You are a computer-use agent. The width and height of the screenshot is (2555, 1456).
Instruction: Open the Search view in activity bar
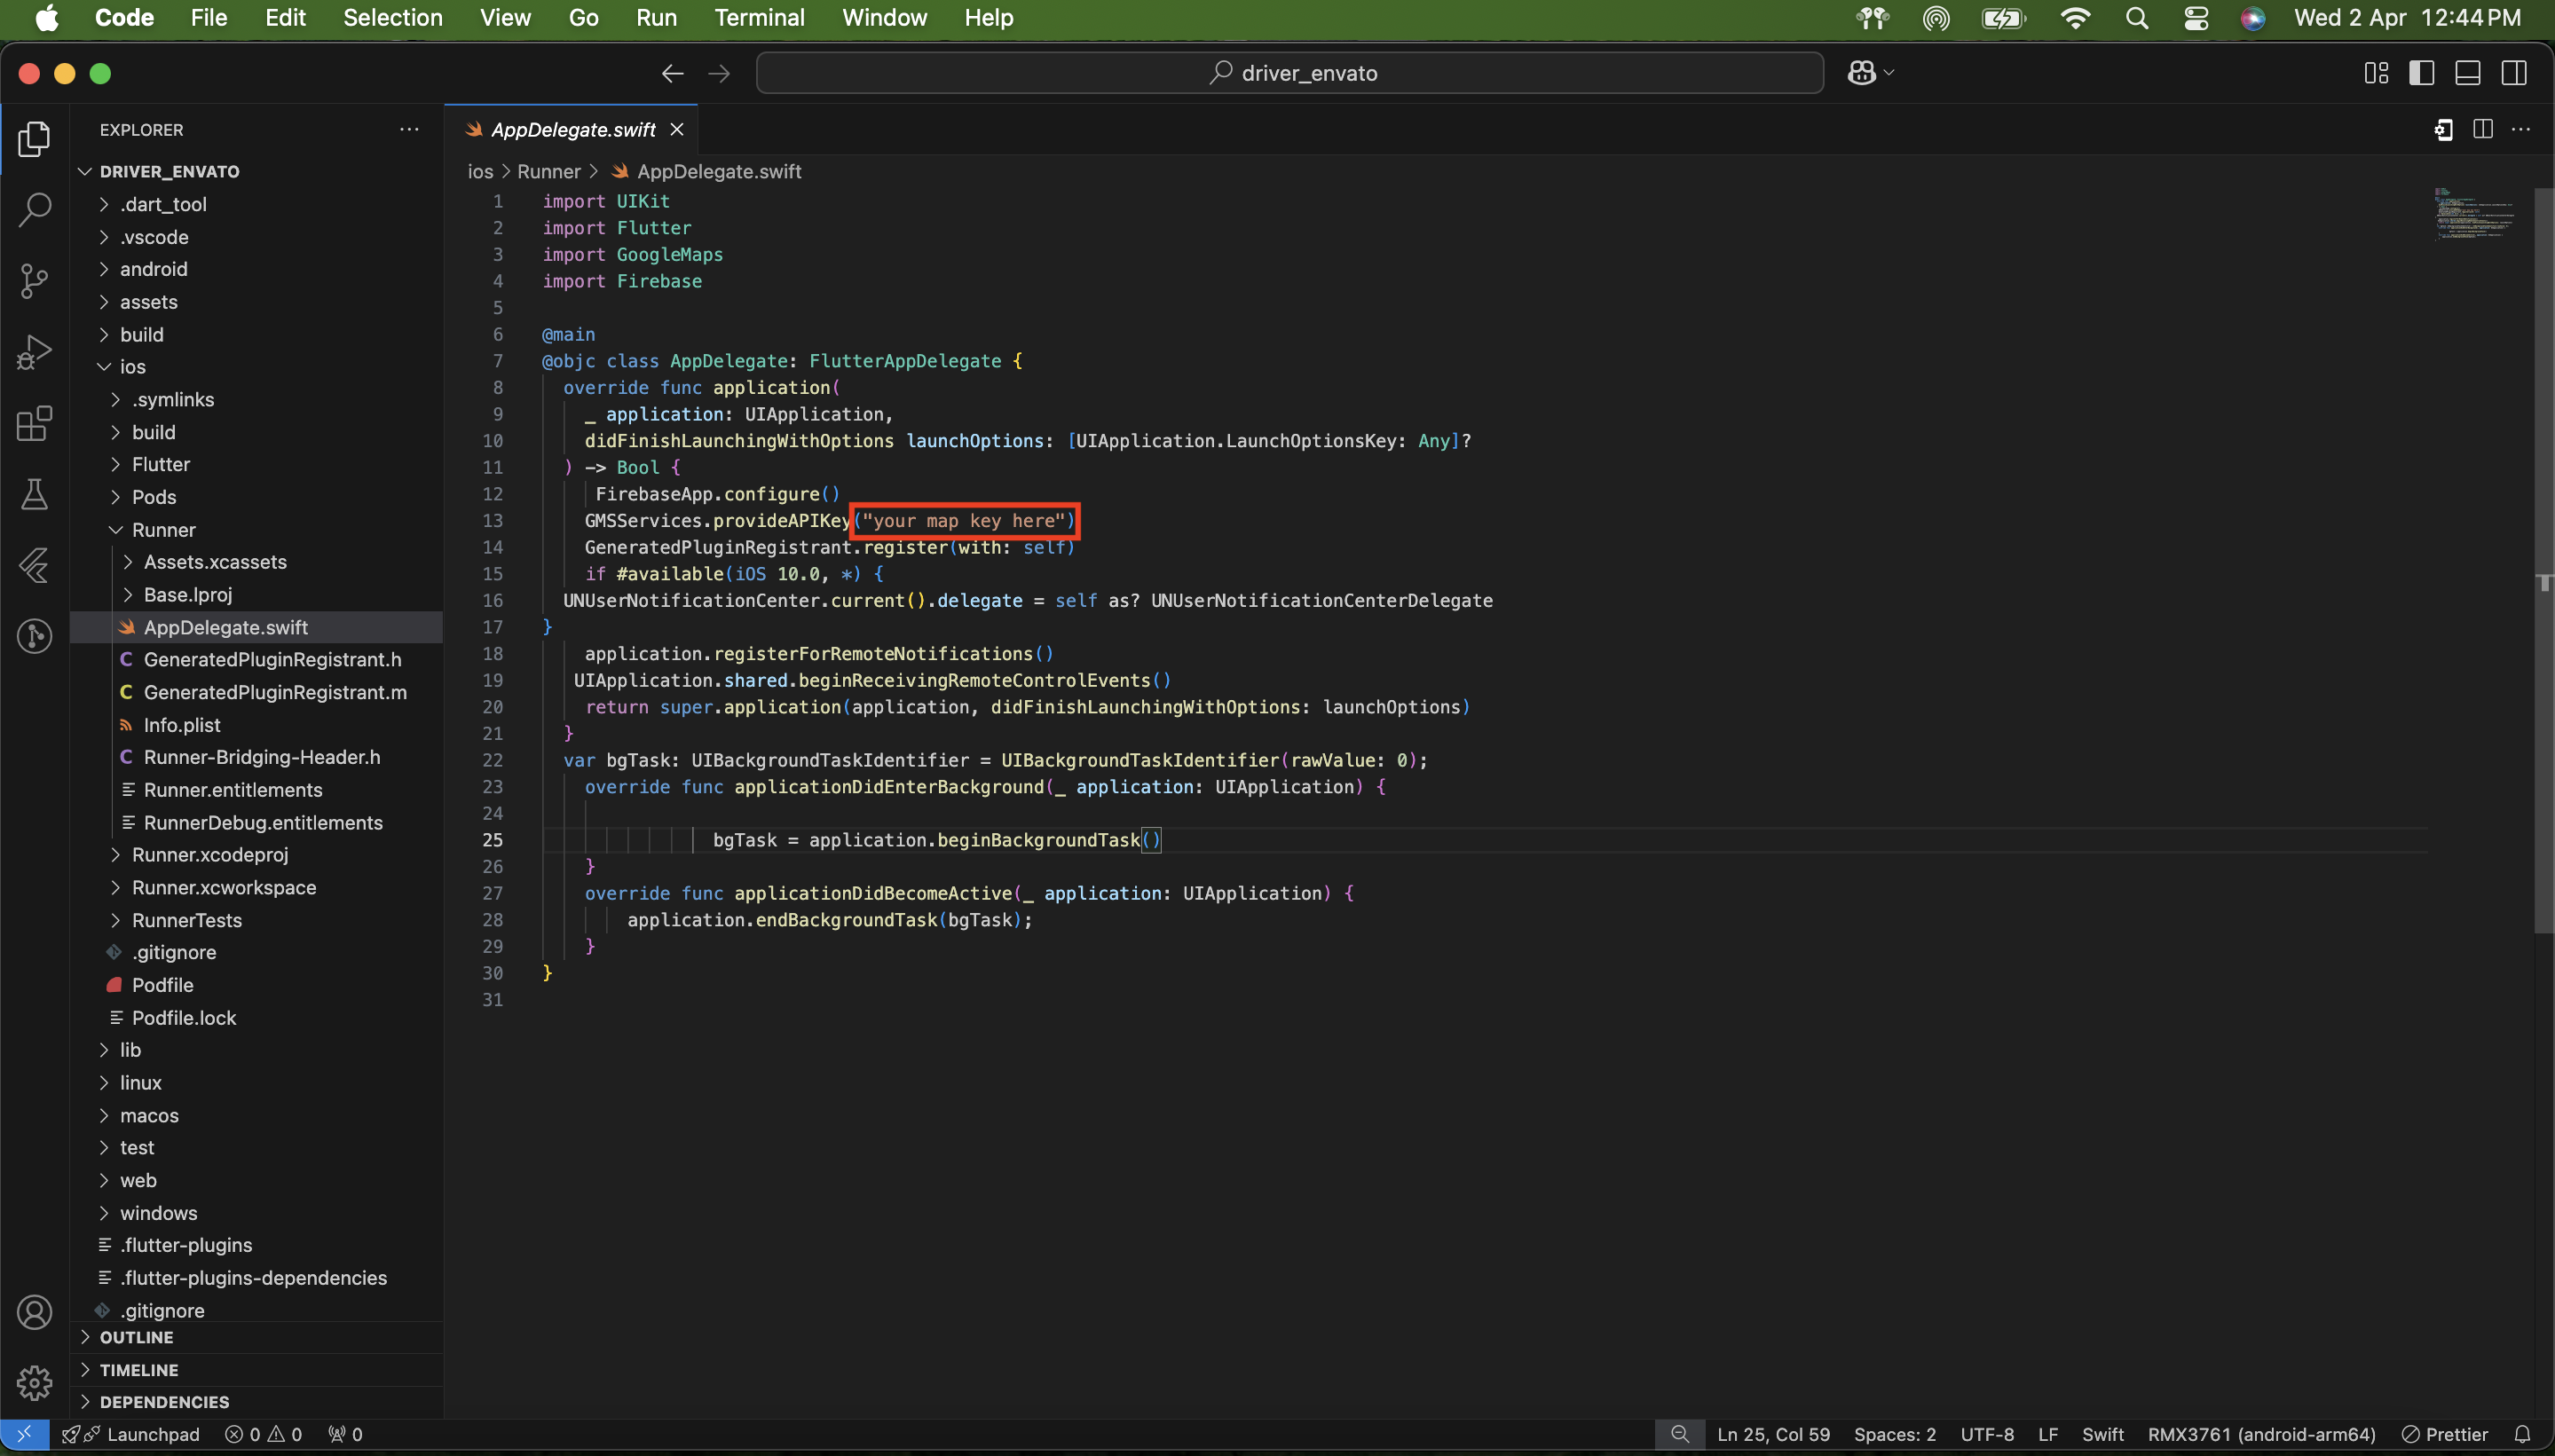(x=35, y=210)
